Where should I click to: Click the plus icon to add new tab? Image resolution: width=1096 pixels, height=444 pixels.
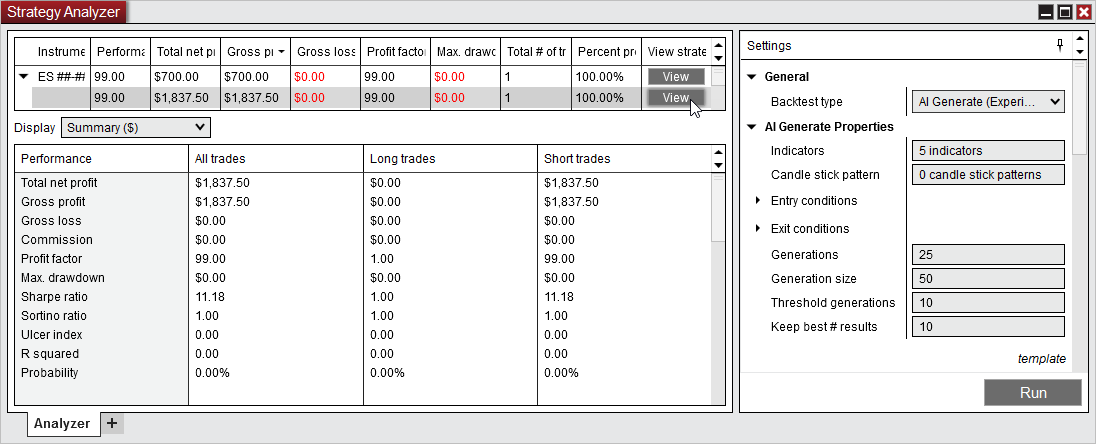point(112,423)
